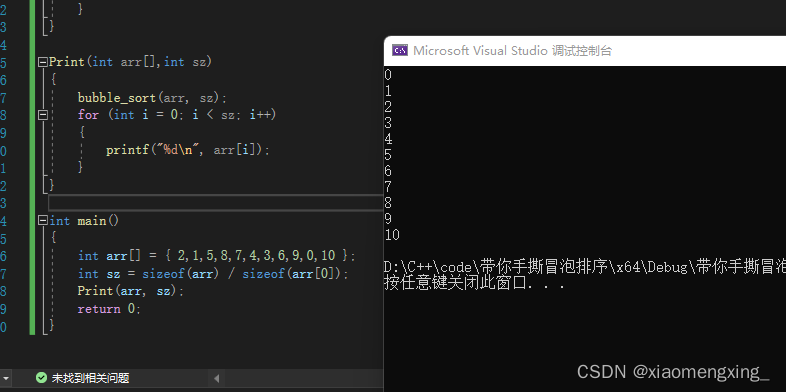Click the green check no-issues icon

[x=42, y=378]
